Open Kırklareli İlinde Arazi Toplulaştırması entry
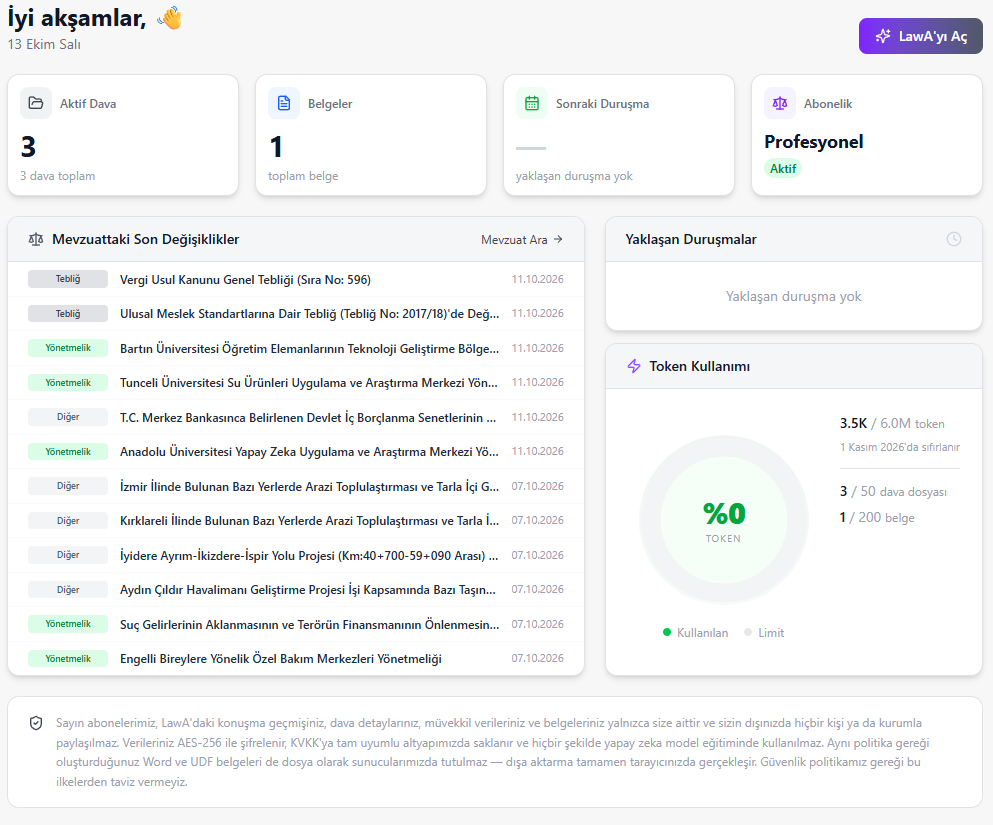993x825 pixels. pos(296,520)
